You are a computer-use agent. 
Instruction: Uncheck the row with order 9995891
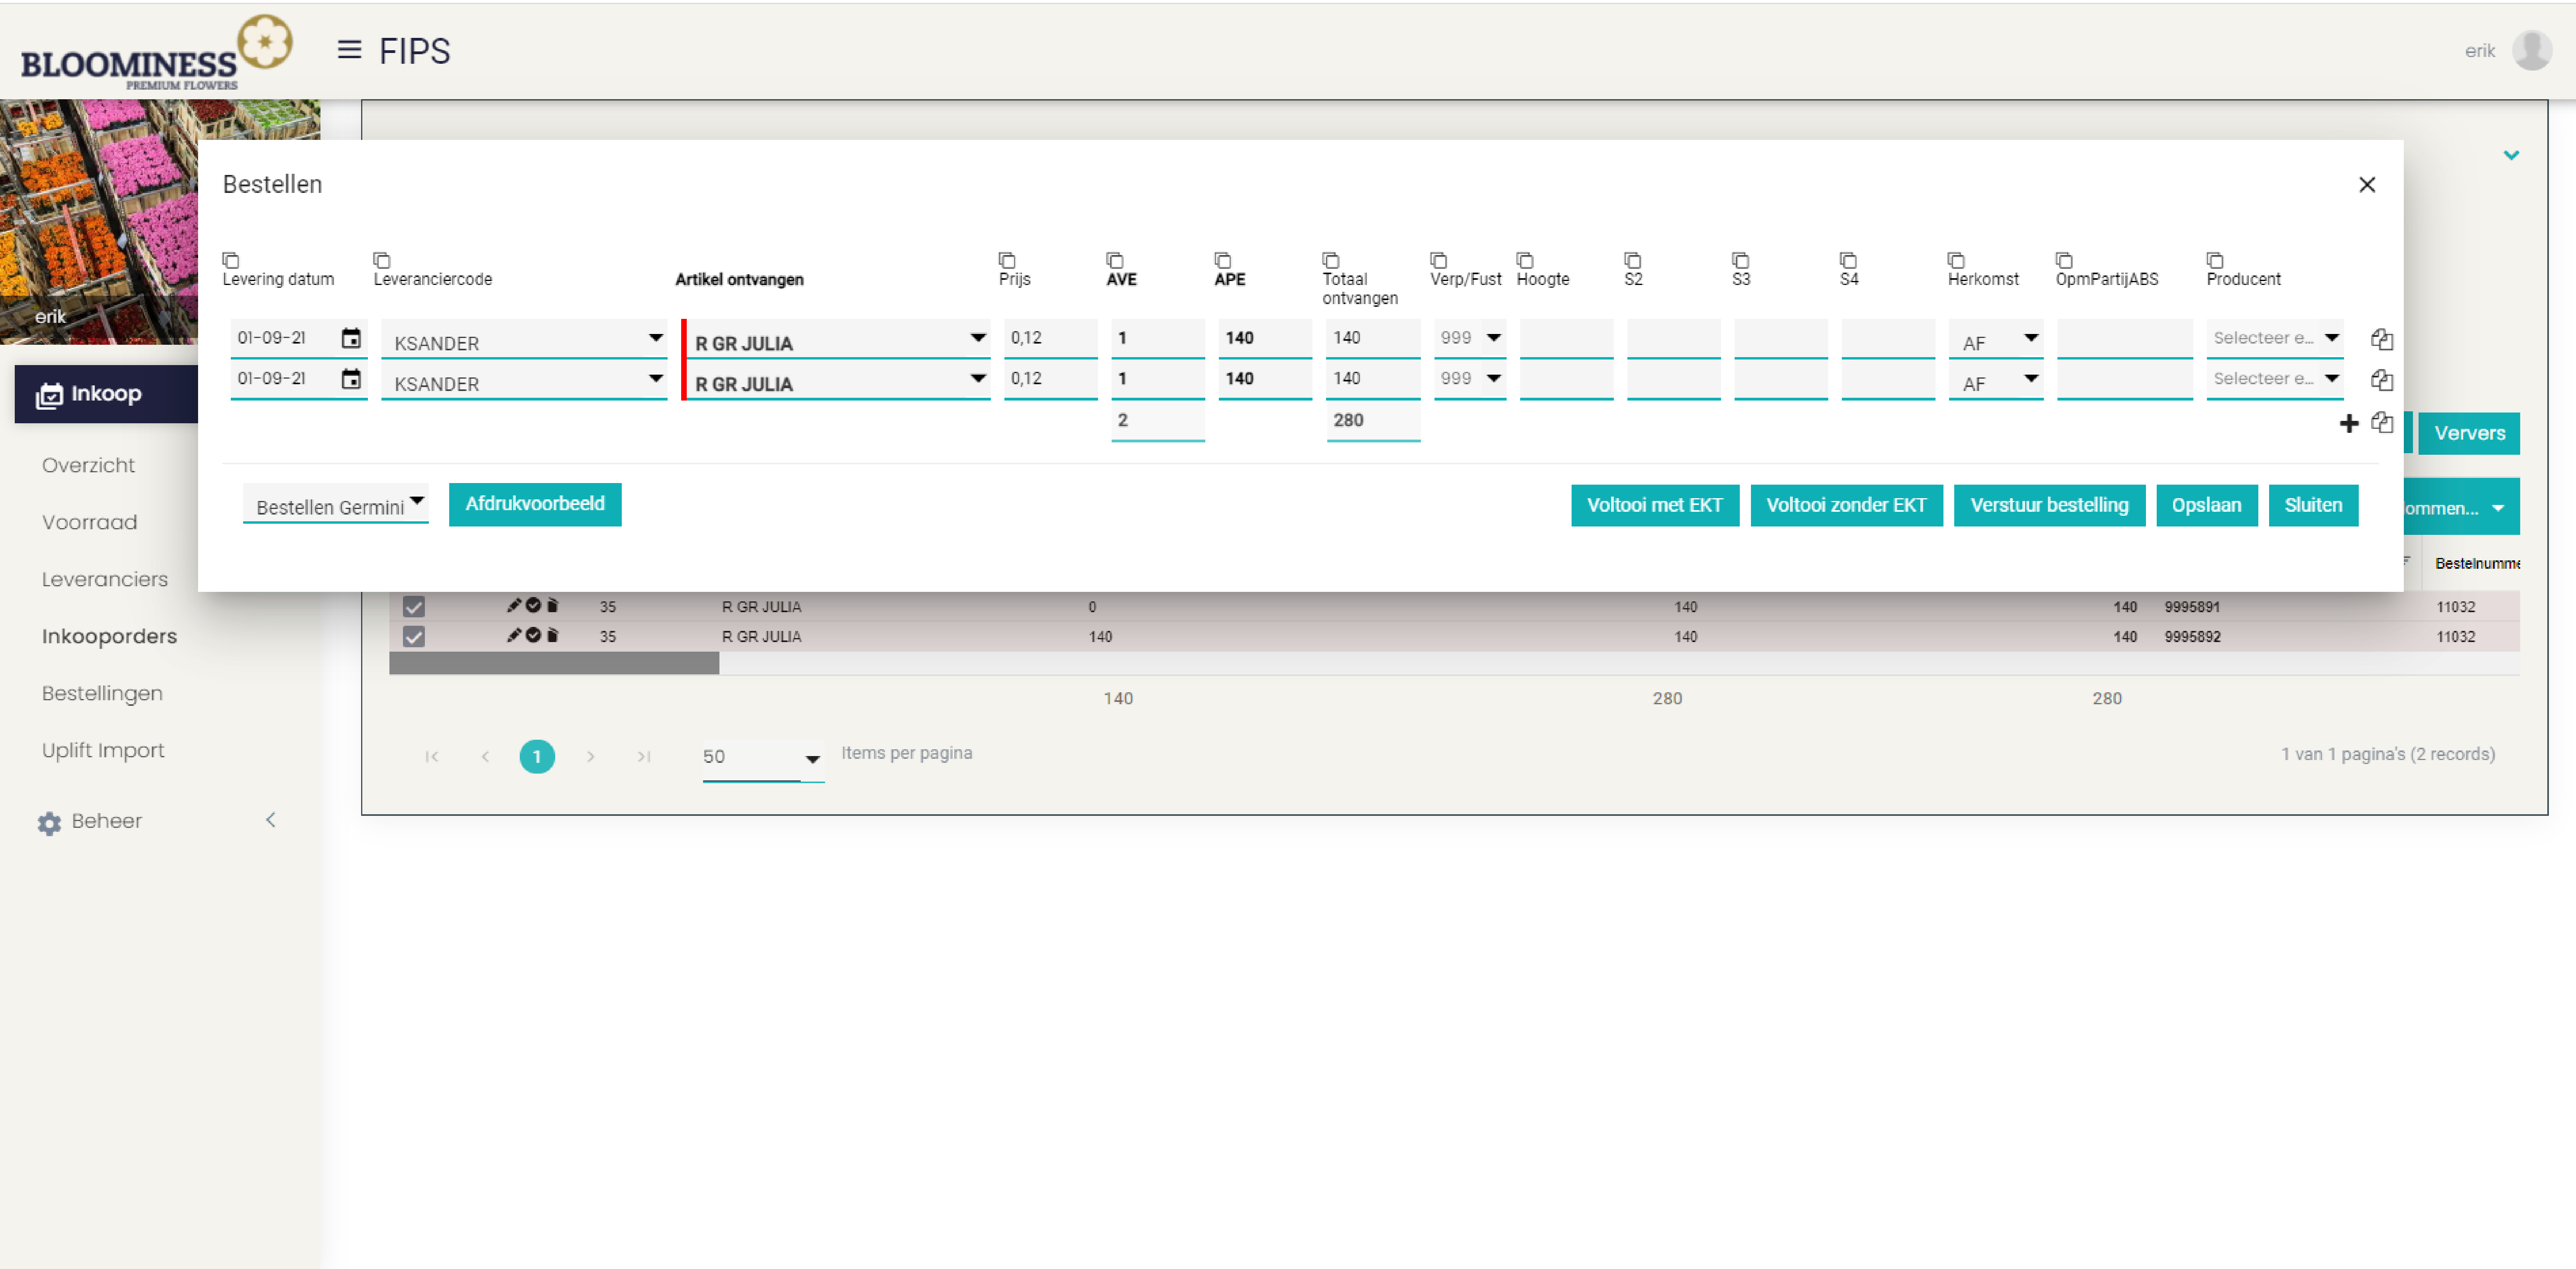(x=414, y=607)
